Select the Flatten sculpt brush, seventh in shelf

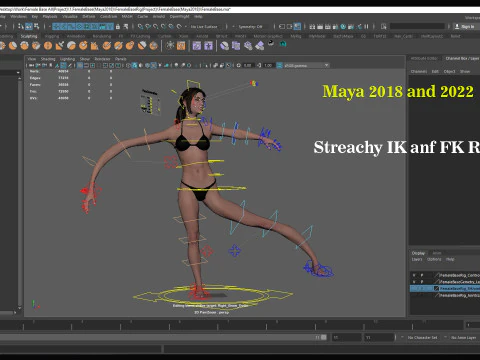pos(71,45)
